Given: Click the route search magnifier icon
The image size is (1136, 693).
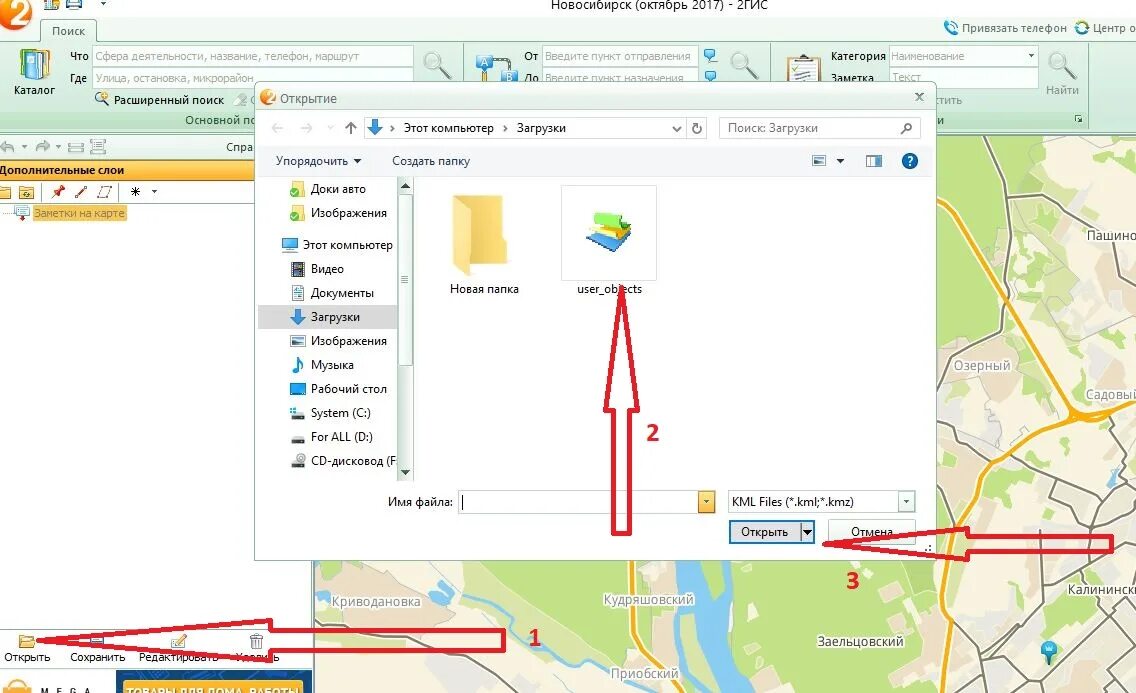Looking at the screenshot, I should click(x=744, y=65).
